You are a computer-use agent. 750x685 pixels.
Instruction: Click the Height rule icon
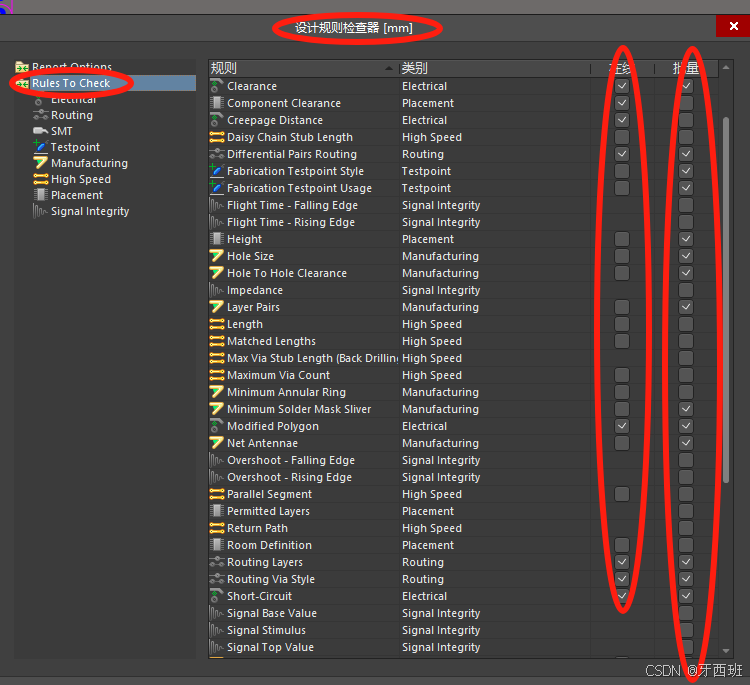[217, 239]
